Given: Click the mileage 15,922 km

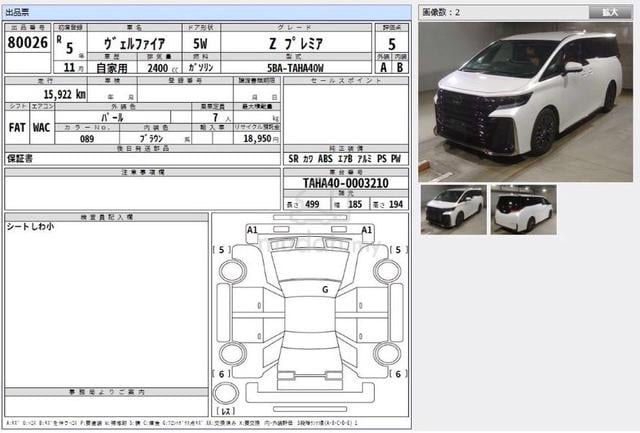Looking at the screenshot, I should 64,95.
